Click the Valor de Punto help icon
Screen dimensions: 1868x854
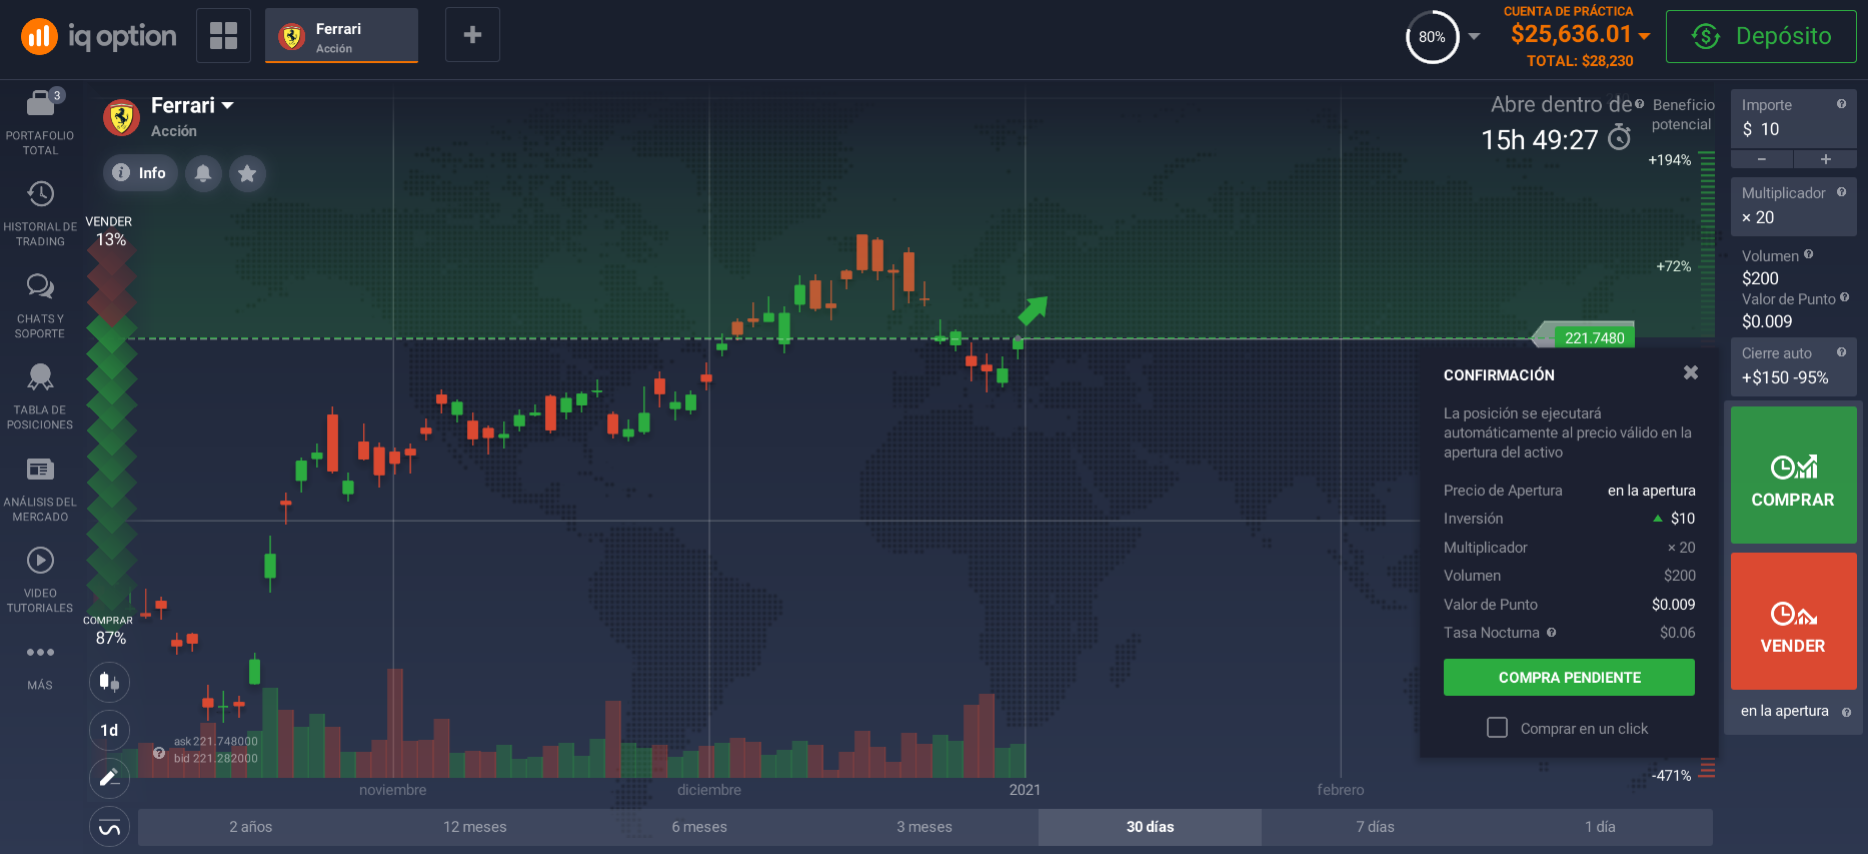pos(1844,297)
